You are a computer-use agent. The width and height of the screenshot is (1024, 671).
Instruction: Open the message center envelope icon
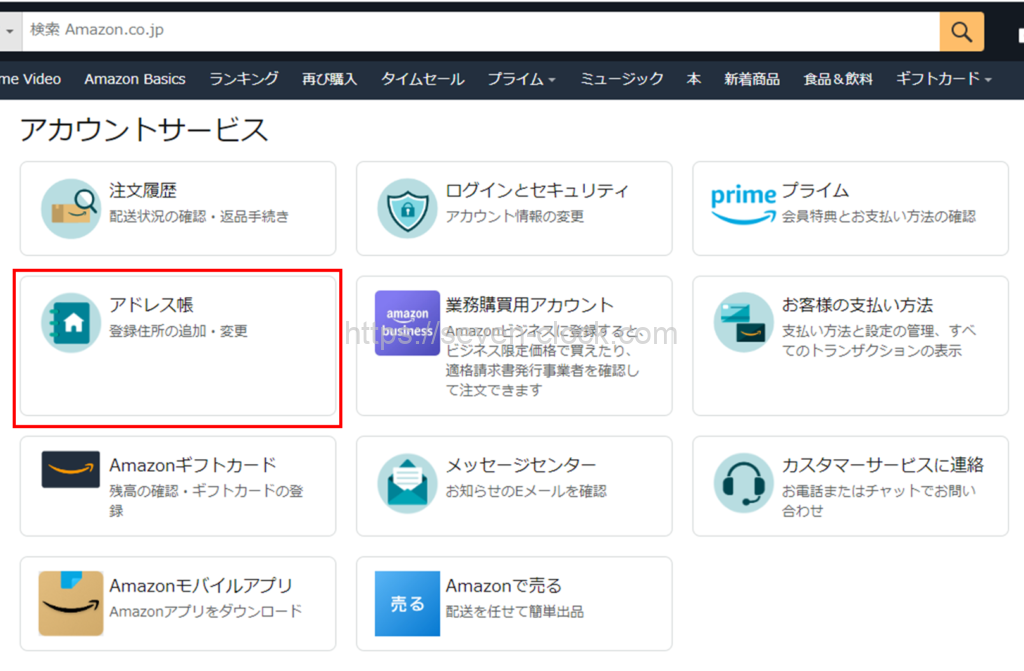click(x=408, y=483)
